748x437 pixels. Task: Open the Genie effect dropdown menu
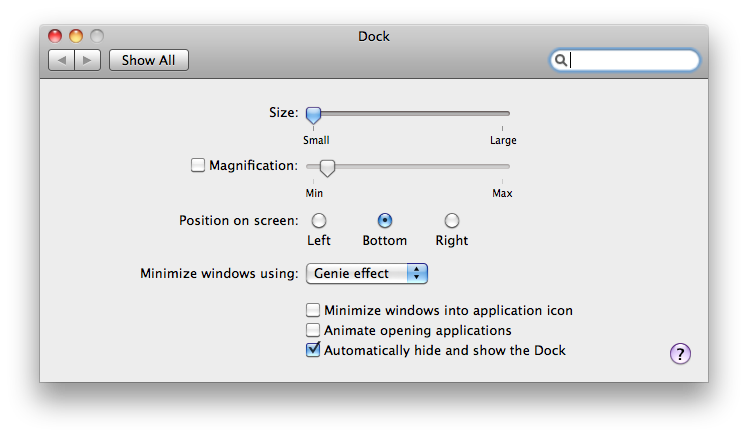[x=366, y=273]
